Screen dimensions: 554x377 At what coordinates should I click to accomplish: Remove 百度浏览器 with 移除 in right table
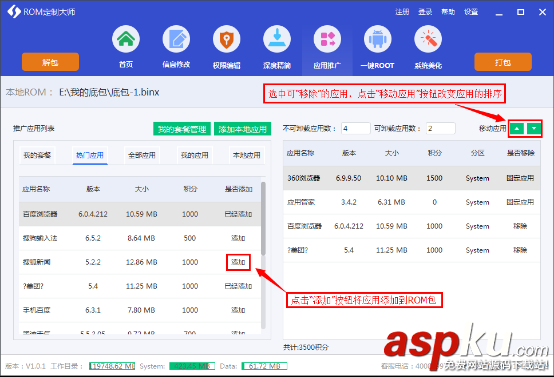(520, 226)
